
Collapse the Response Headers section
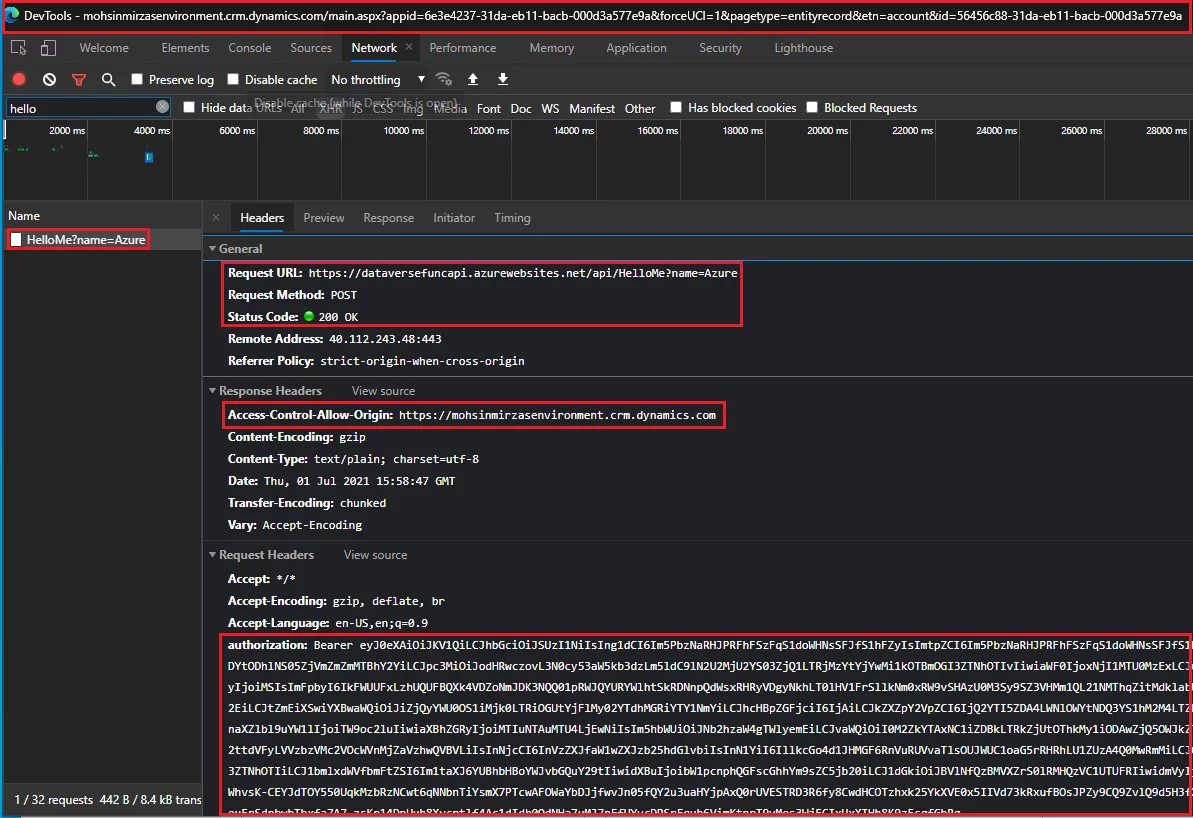tap(213, 390)
